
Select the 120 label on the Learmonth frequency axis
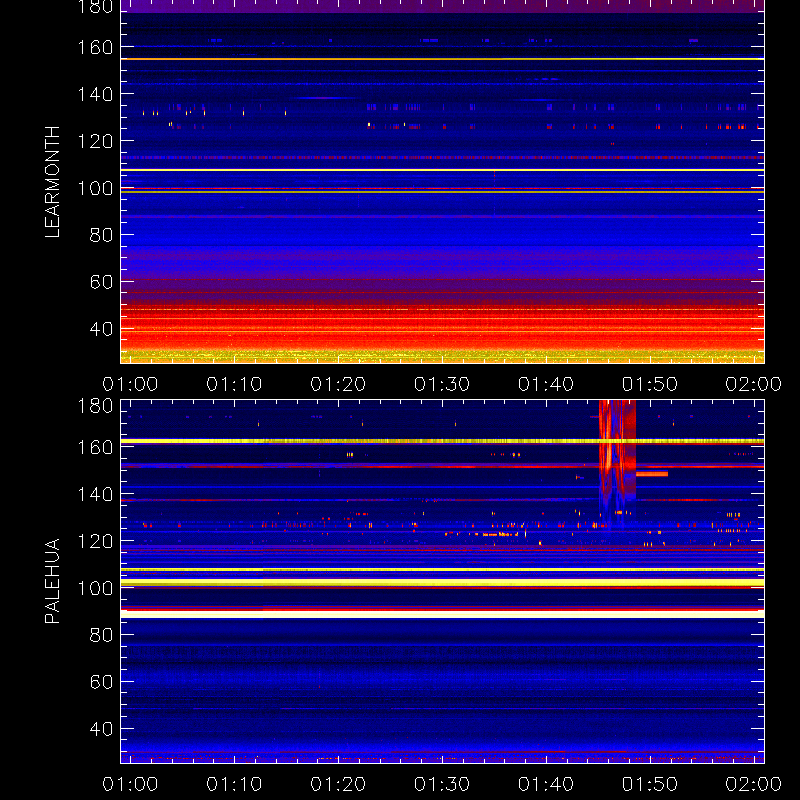point(95,141)
